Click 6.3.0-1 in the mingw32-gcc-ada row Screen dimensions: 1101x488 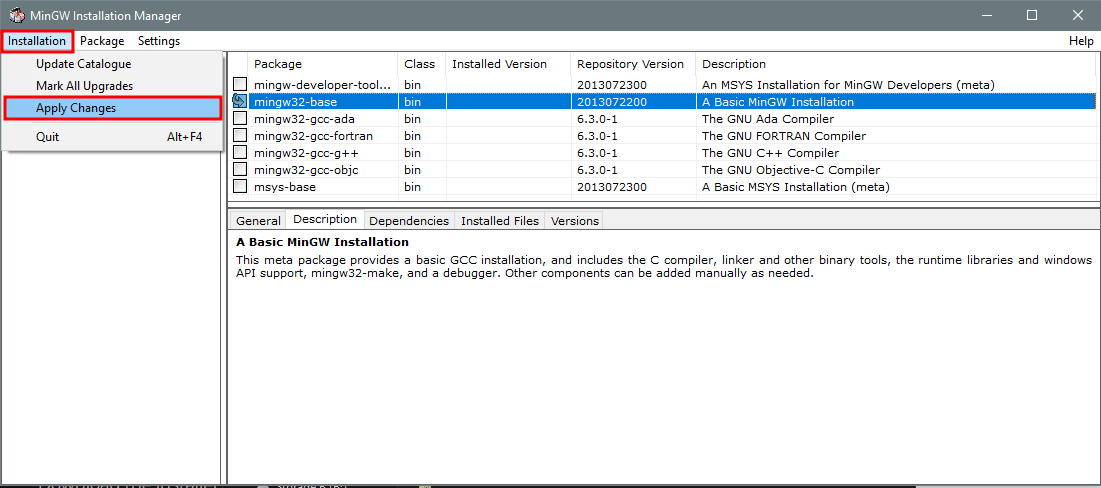tap(597, 119)
